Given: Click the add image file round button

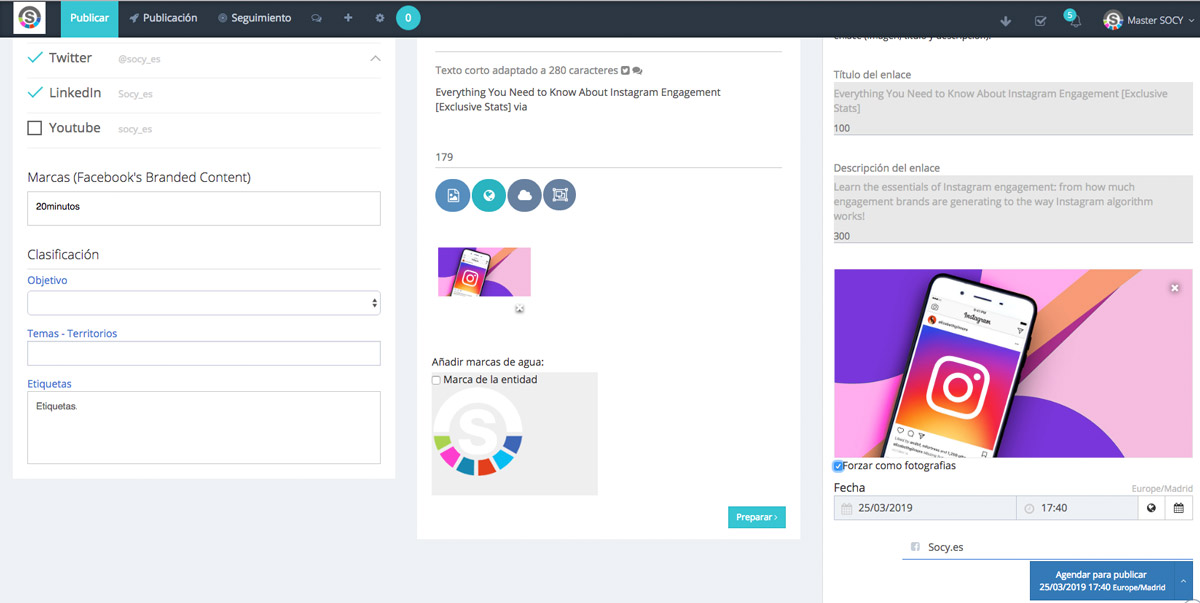Looking at the screenshot, I should click(x=453, y=195).
